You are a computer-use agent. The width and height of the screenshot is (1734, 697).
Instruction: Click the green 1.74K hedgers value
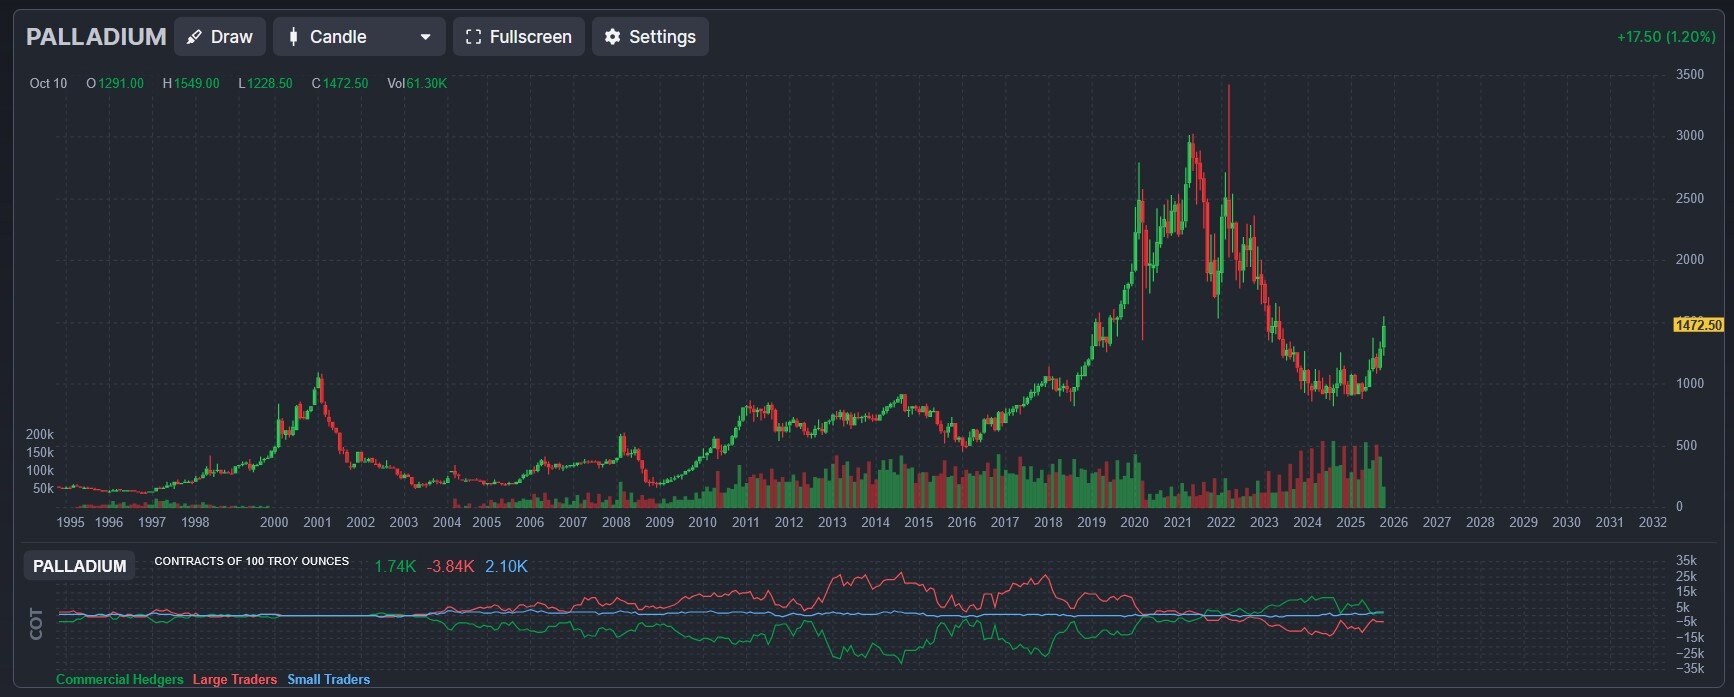click(394, 567)
